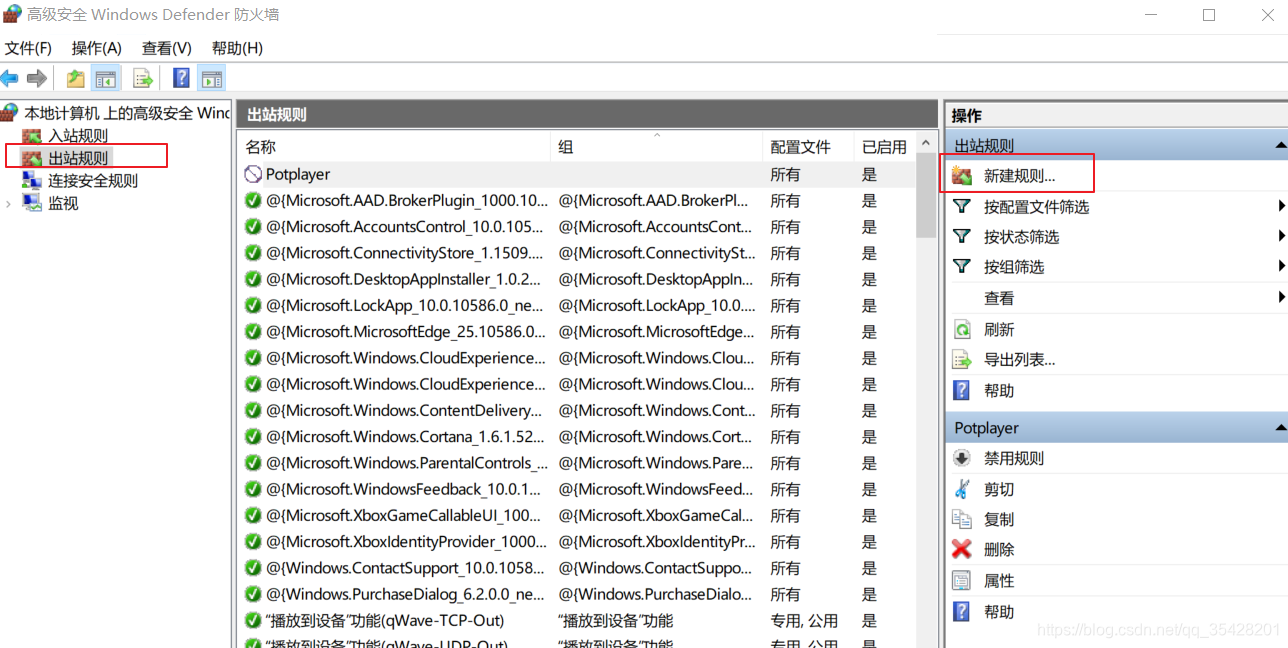
Task: Click 属性 in the Potplayer actions section
Action: 999,580
